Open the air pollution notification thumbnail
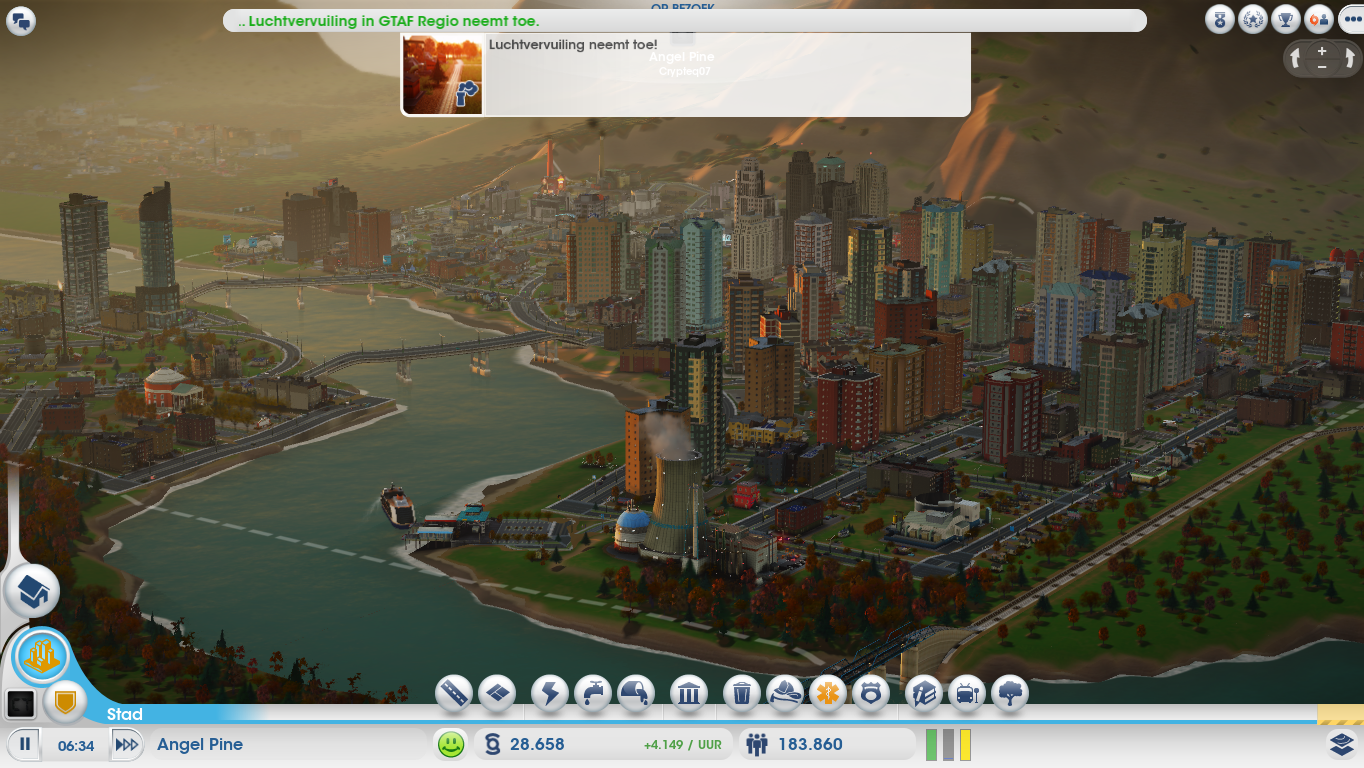This screenshot has width=1364, height=768. click(442, 74)
